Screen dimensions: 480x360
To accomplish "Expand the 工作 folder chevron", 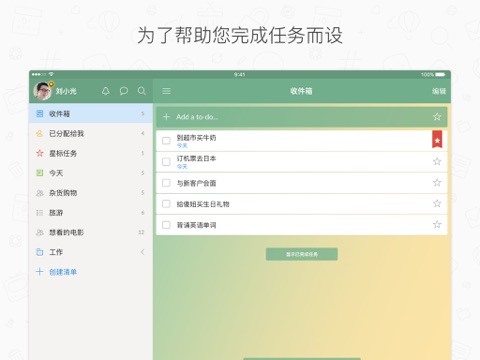I will (142, 252).
